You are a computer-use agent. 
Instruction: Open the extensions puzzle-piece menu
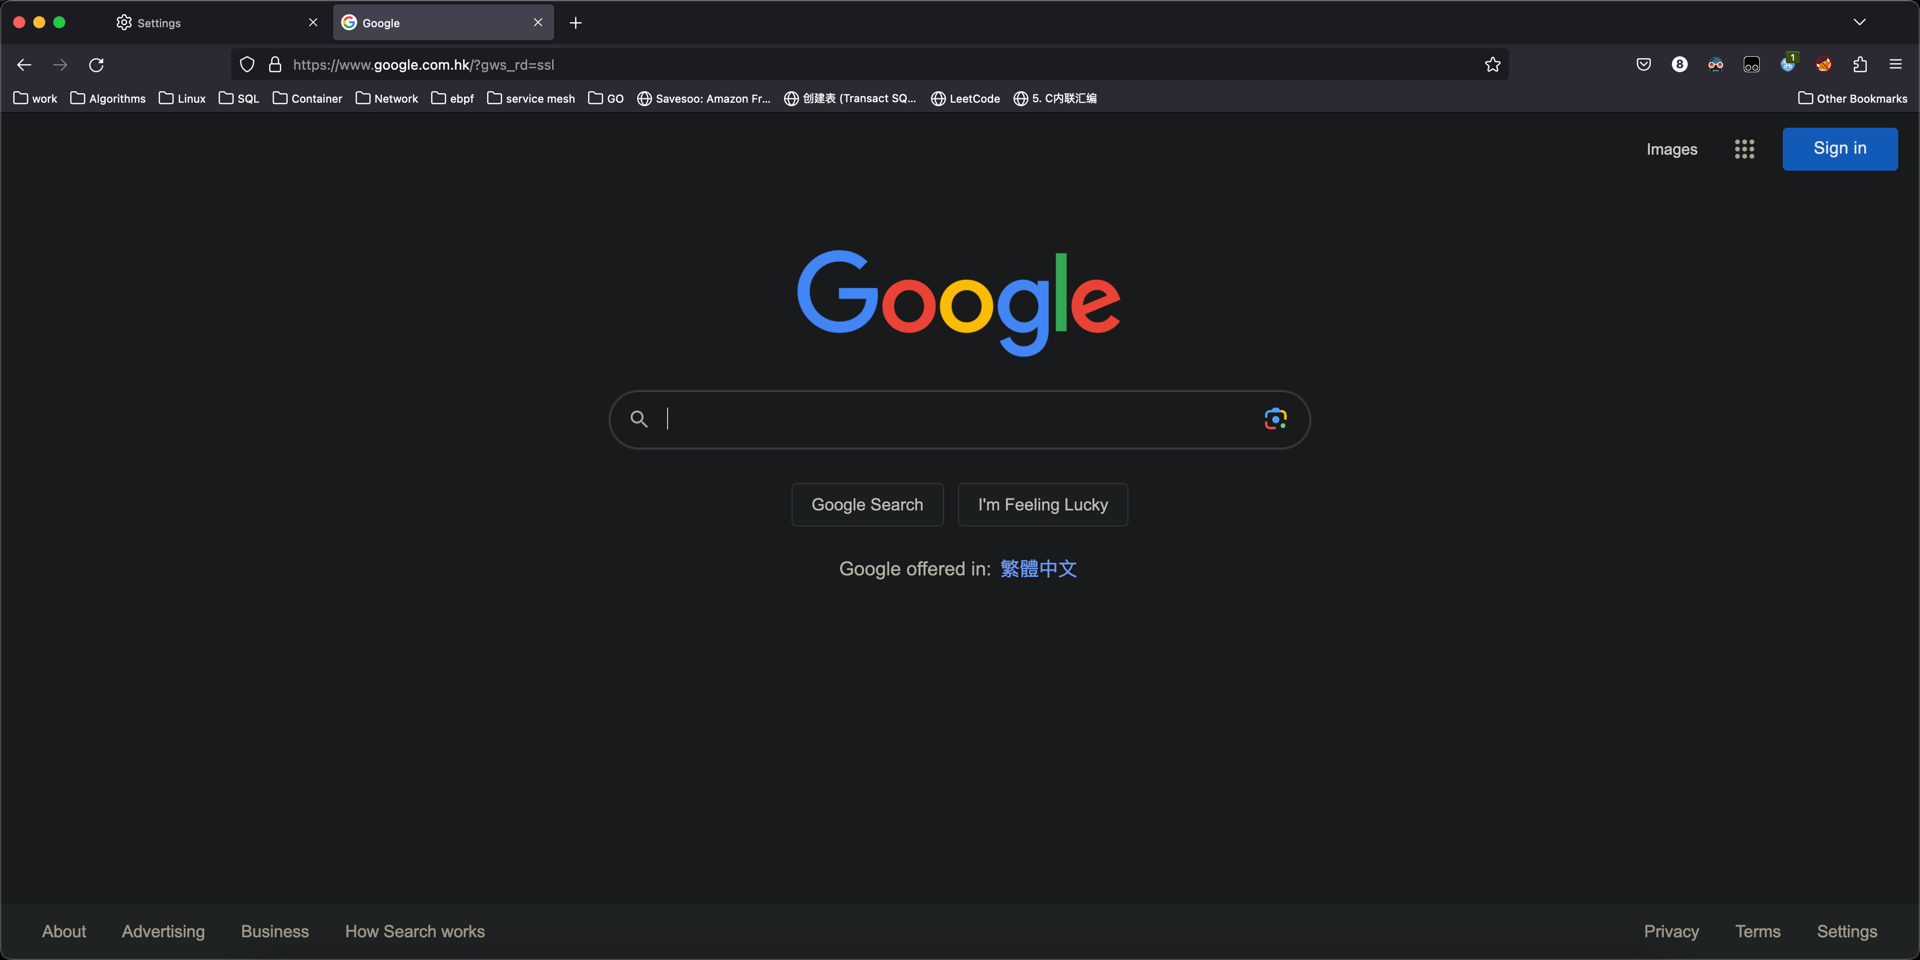(1860, 64)
